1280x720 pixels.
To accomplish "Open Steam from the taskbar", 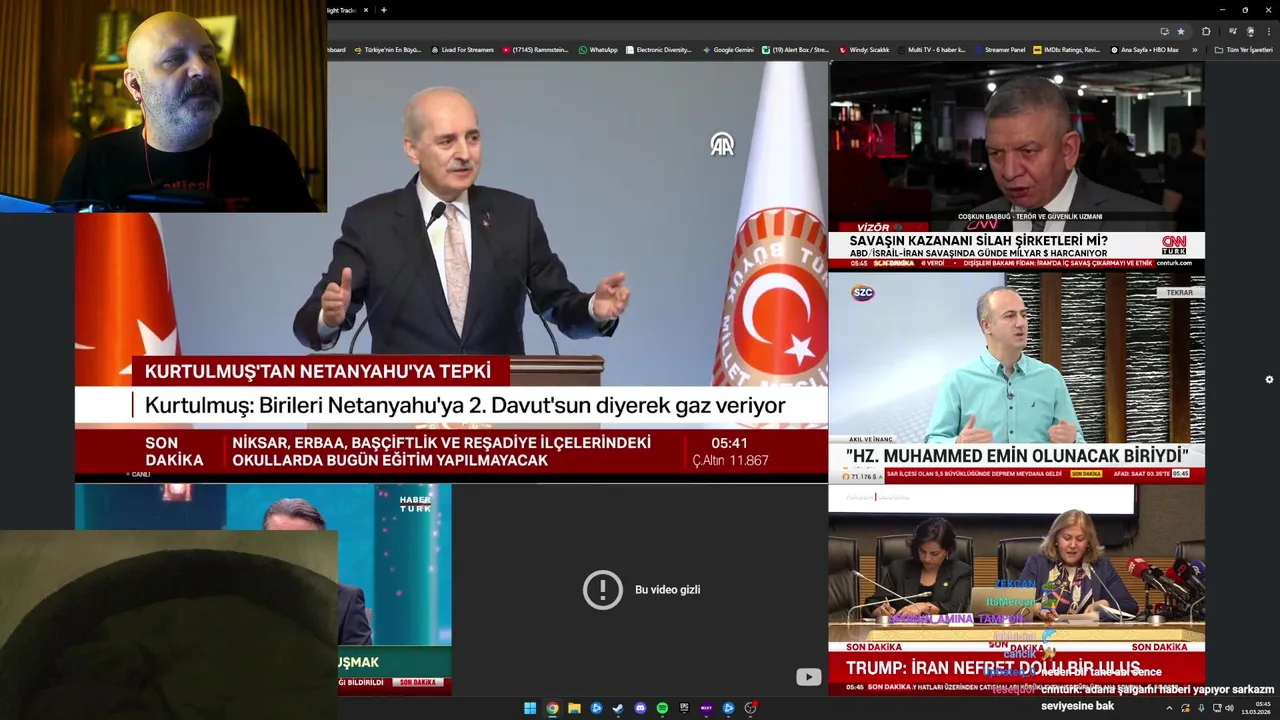I will (618, 708).
